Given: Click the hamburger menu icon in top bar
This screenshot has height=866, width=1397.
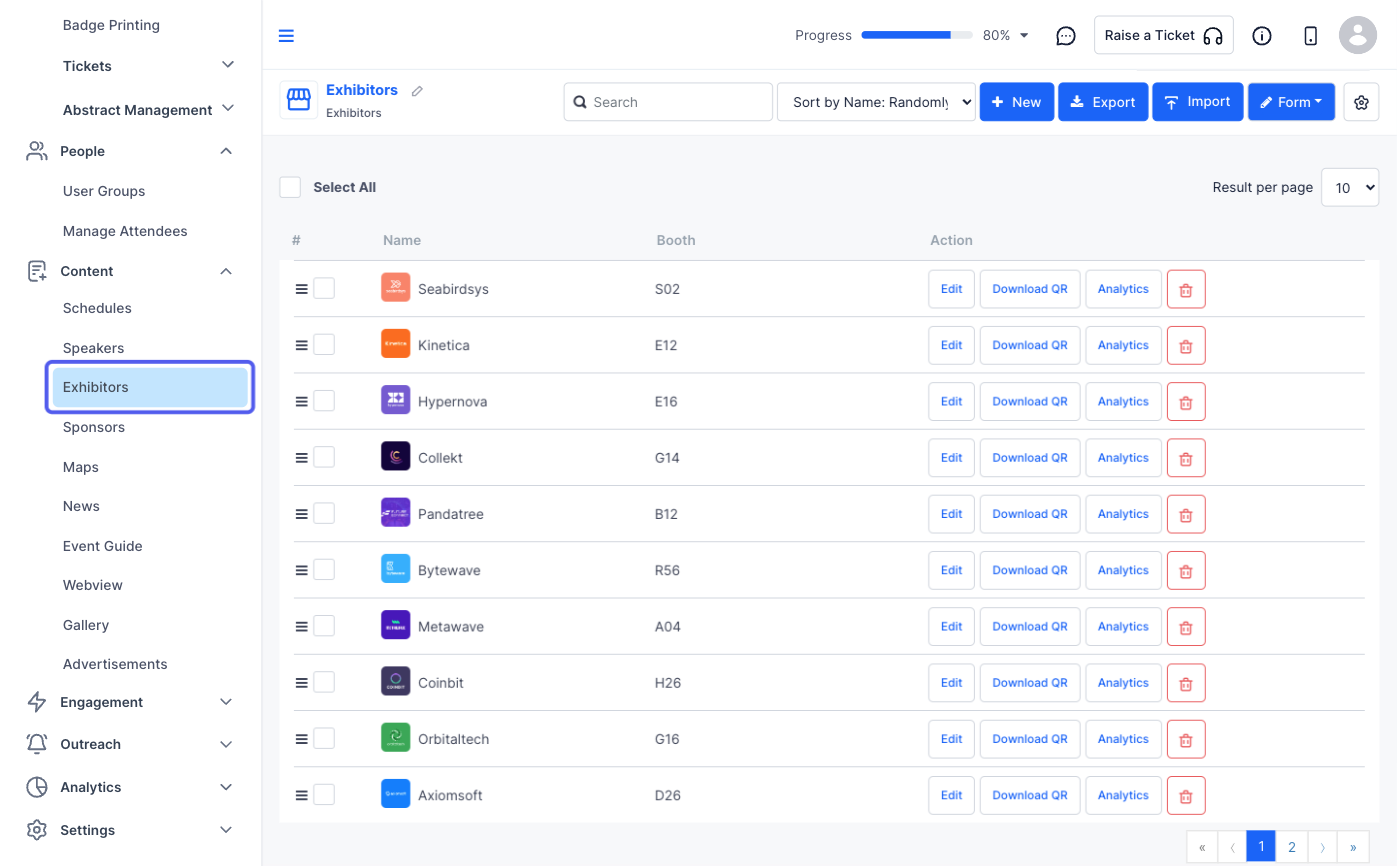Looking at the screenshot, I should coord(286,36).
